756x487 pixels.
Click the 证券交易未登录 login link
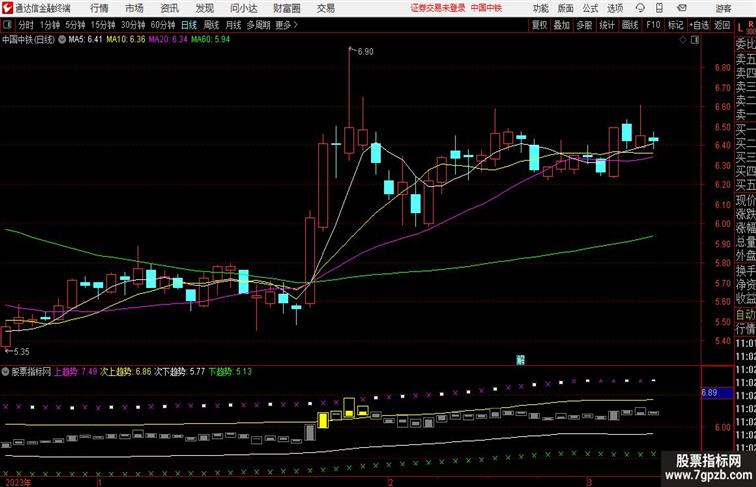coord(438,8)
